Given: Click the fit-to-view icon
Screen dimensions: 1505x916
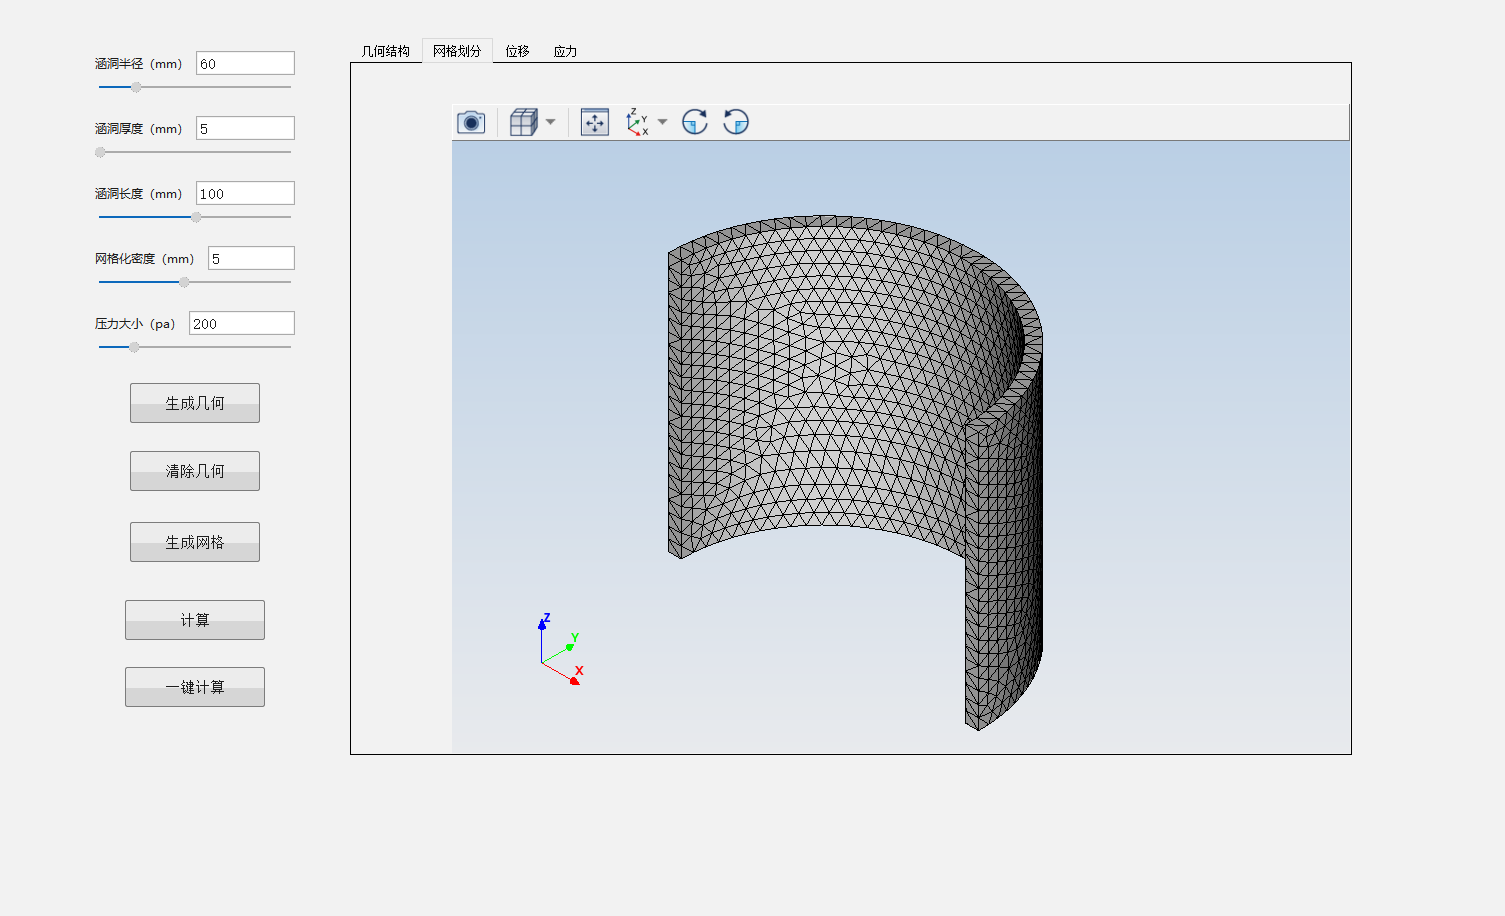Looking at the screenshot, I should click(595, 122).
